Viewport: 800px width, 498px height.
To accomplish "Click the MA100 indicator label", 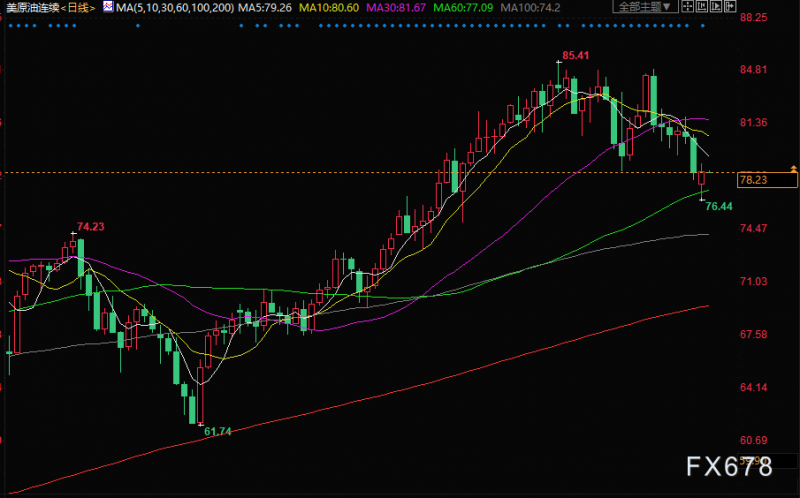I will click(530, 8).
